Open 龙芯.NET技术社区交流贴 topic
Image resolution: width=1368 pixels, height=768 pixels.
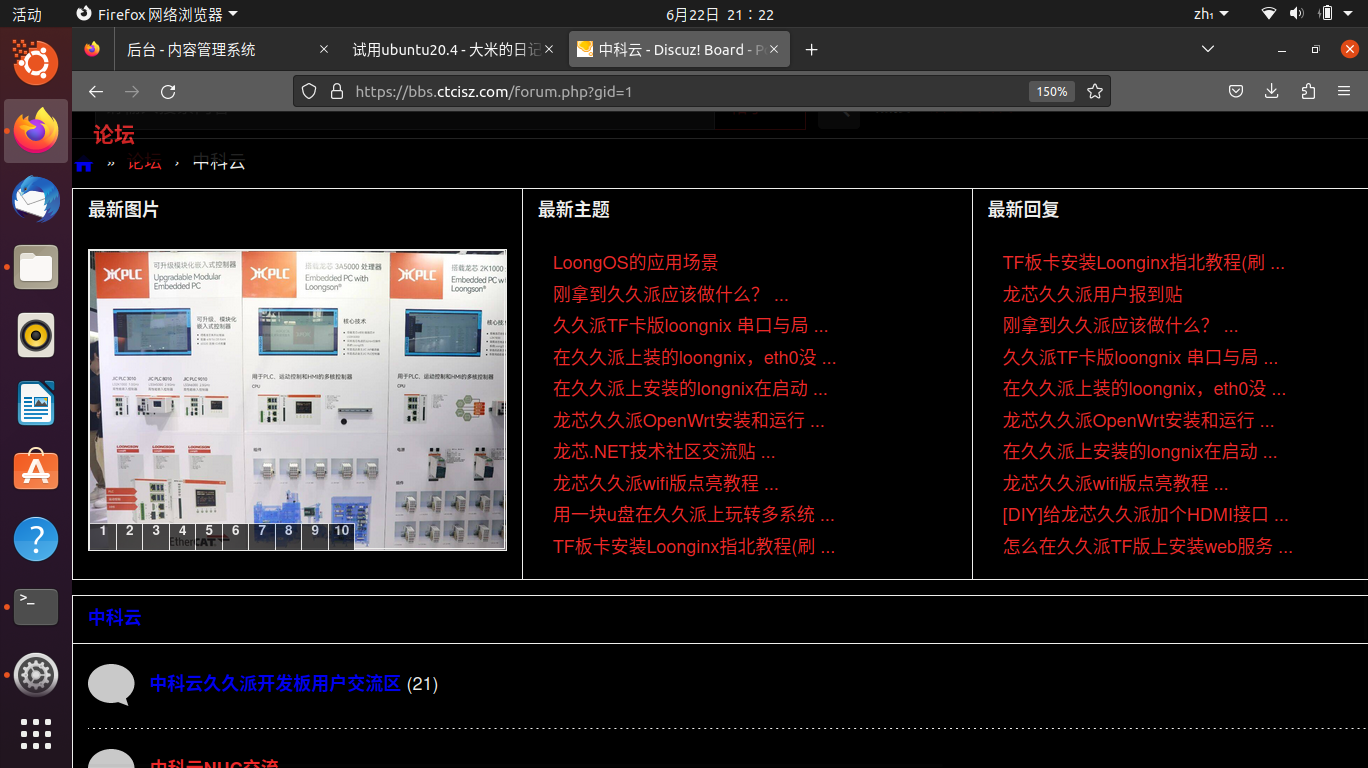click(664, 452)
